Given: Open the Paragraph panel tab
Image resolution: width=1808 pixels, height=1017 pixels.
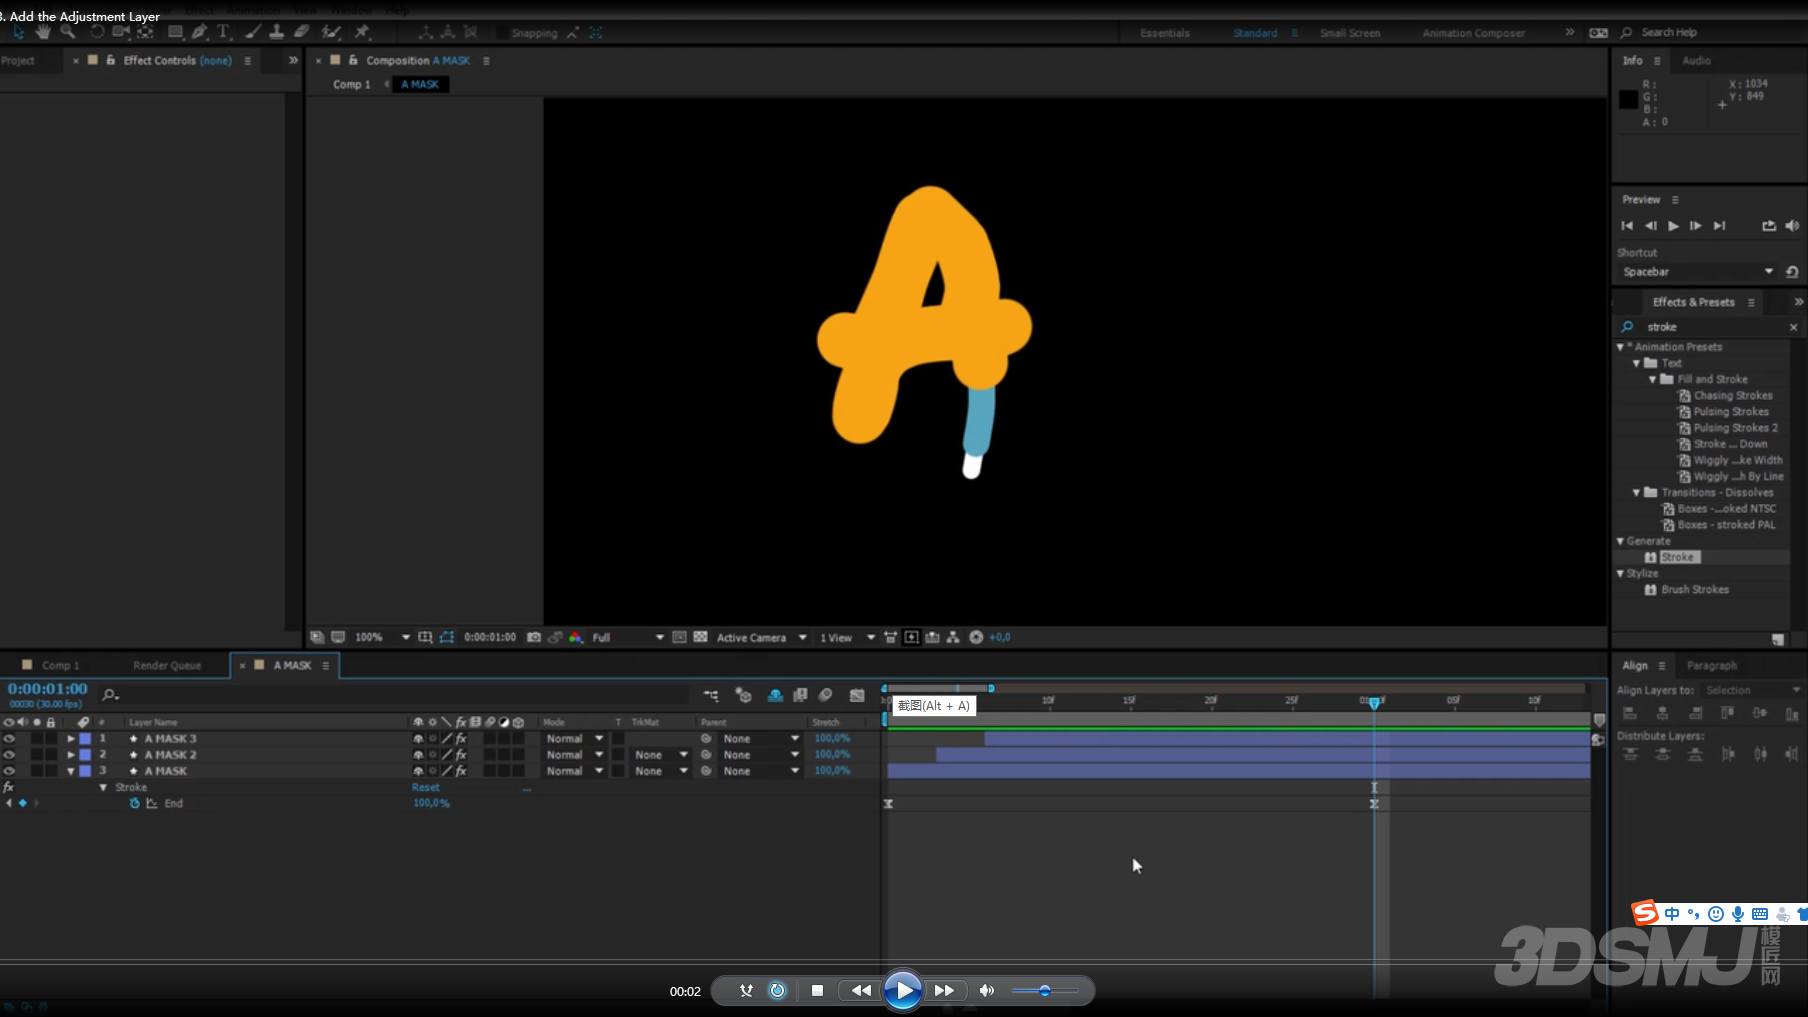Looking at the screenshot, I should [1711, 665].
